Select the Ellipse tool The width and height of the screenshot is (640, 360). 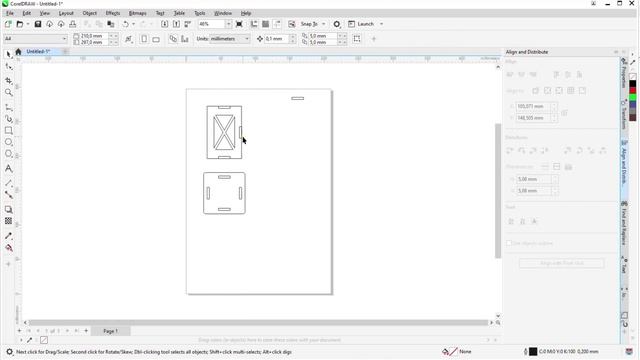pos(9,142)
